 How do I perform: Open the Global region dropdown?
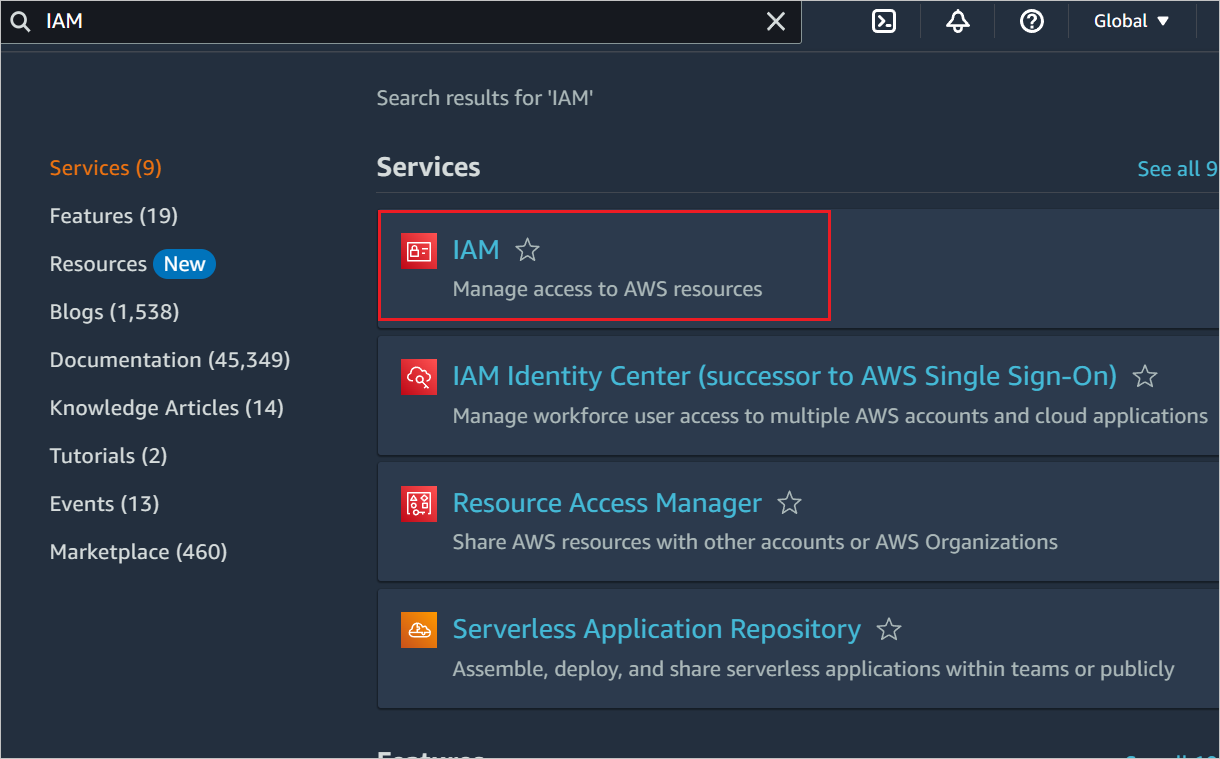(x=1131, y=21)
